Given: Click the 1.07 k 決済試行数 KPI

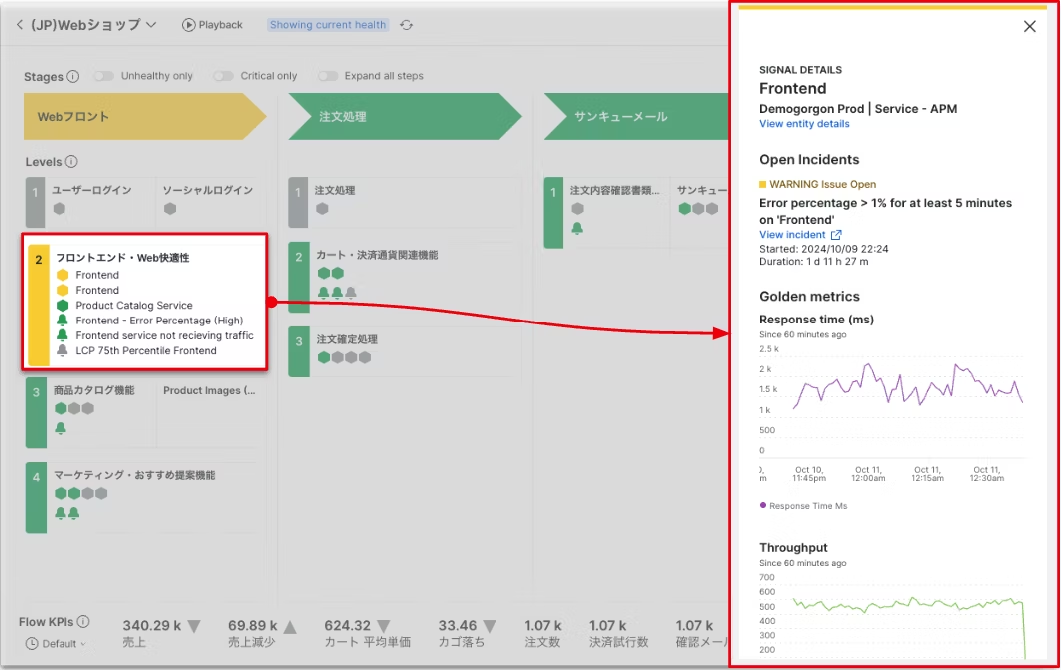Looking at the screenshot, I should tap(618, 633).
